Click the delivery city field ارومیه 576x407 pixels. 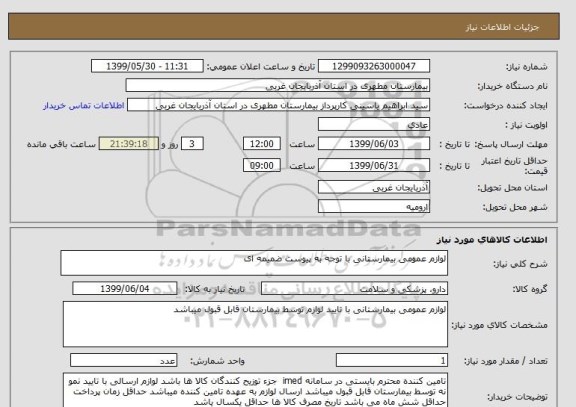coord(374,206)
